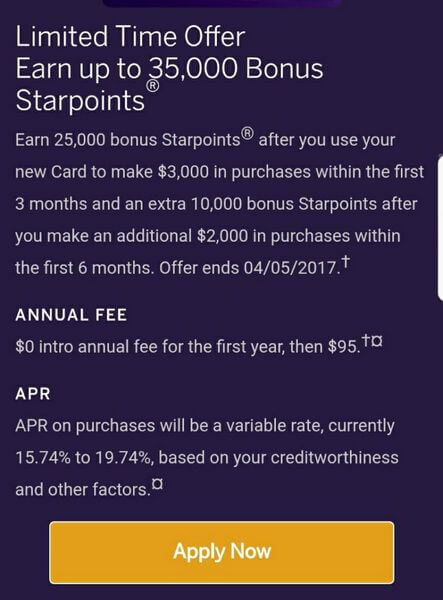Screen dimensions: 443x600
Task: Open dagger footnote after $95 fee
Action: coord(366,340)
